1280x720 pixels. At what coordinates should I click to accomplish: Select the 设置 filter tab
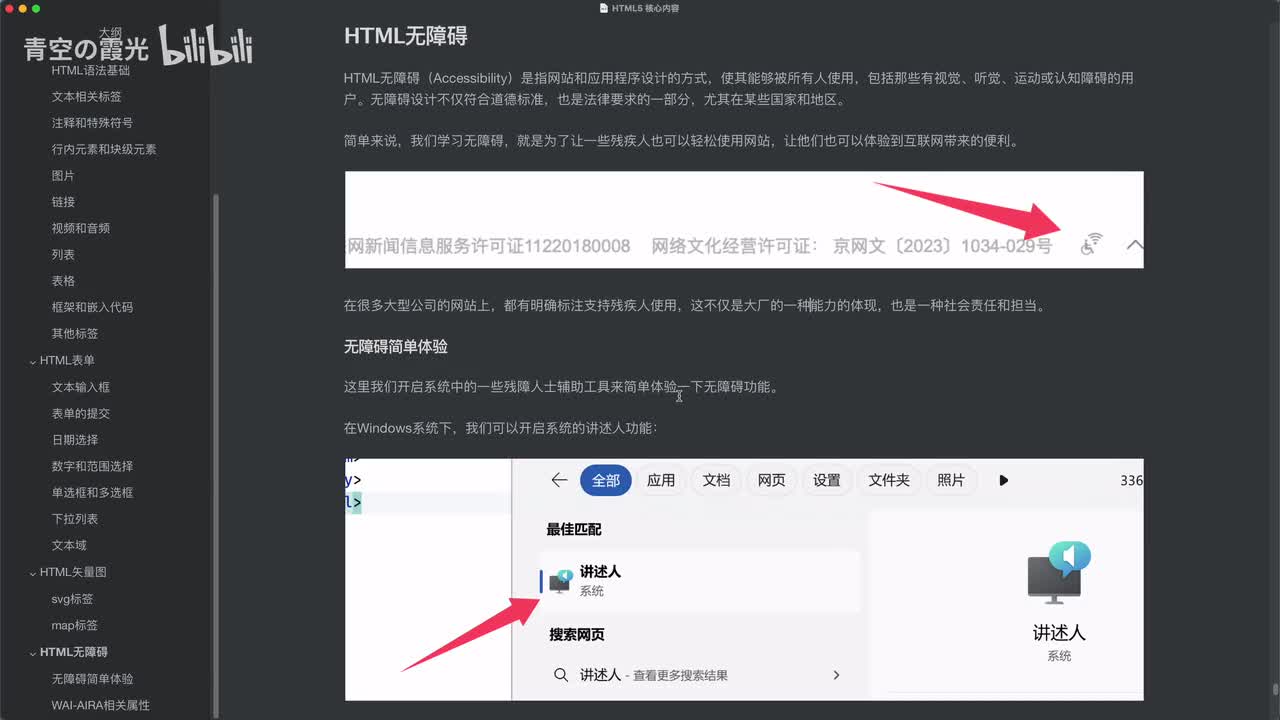point(827,480)
